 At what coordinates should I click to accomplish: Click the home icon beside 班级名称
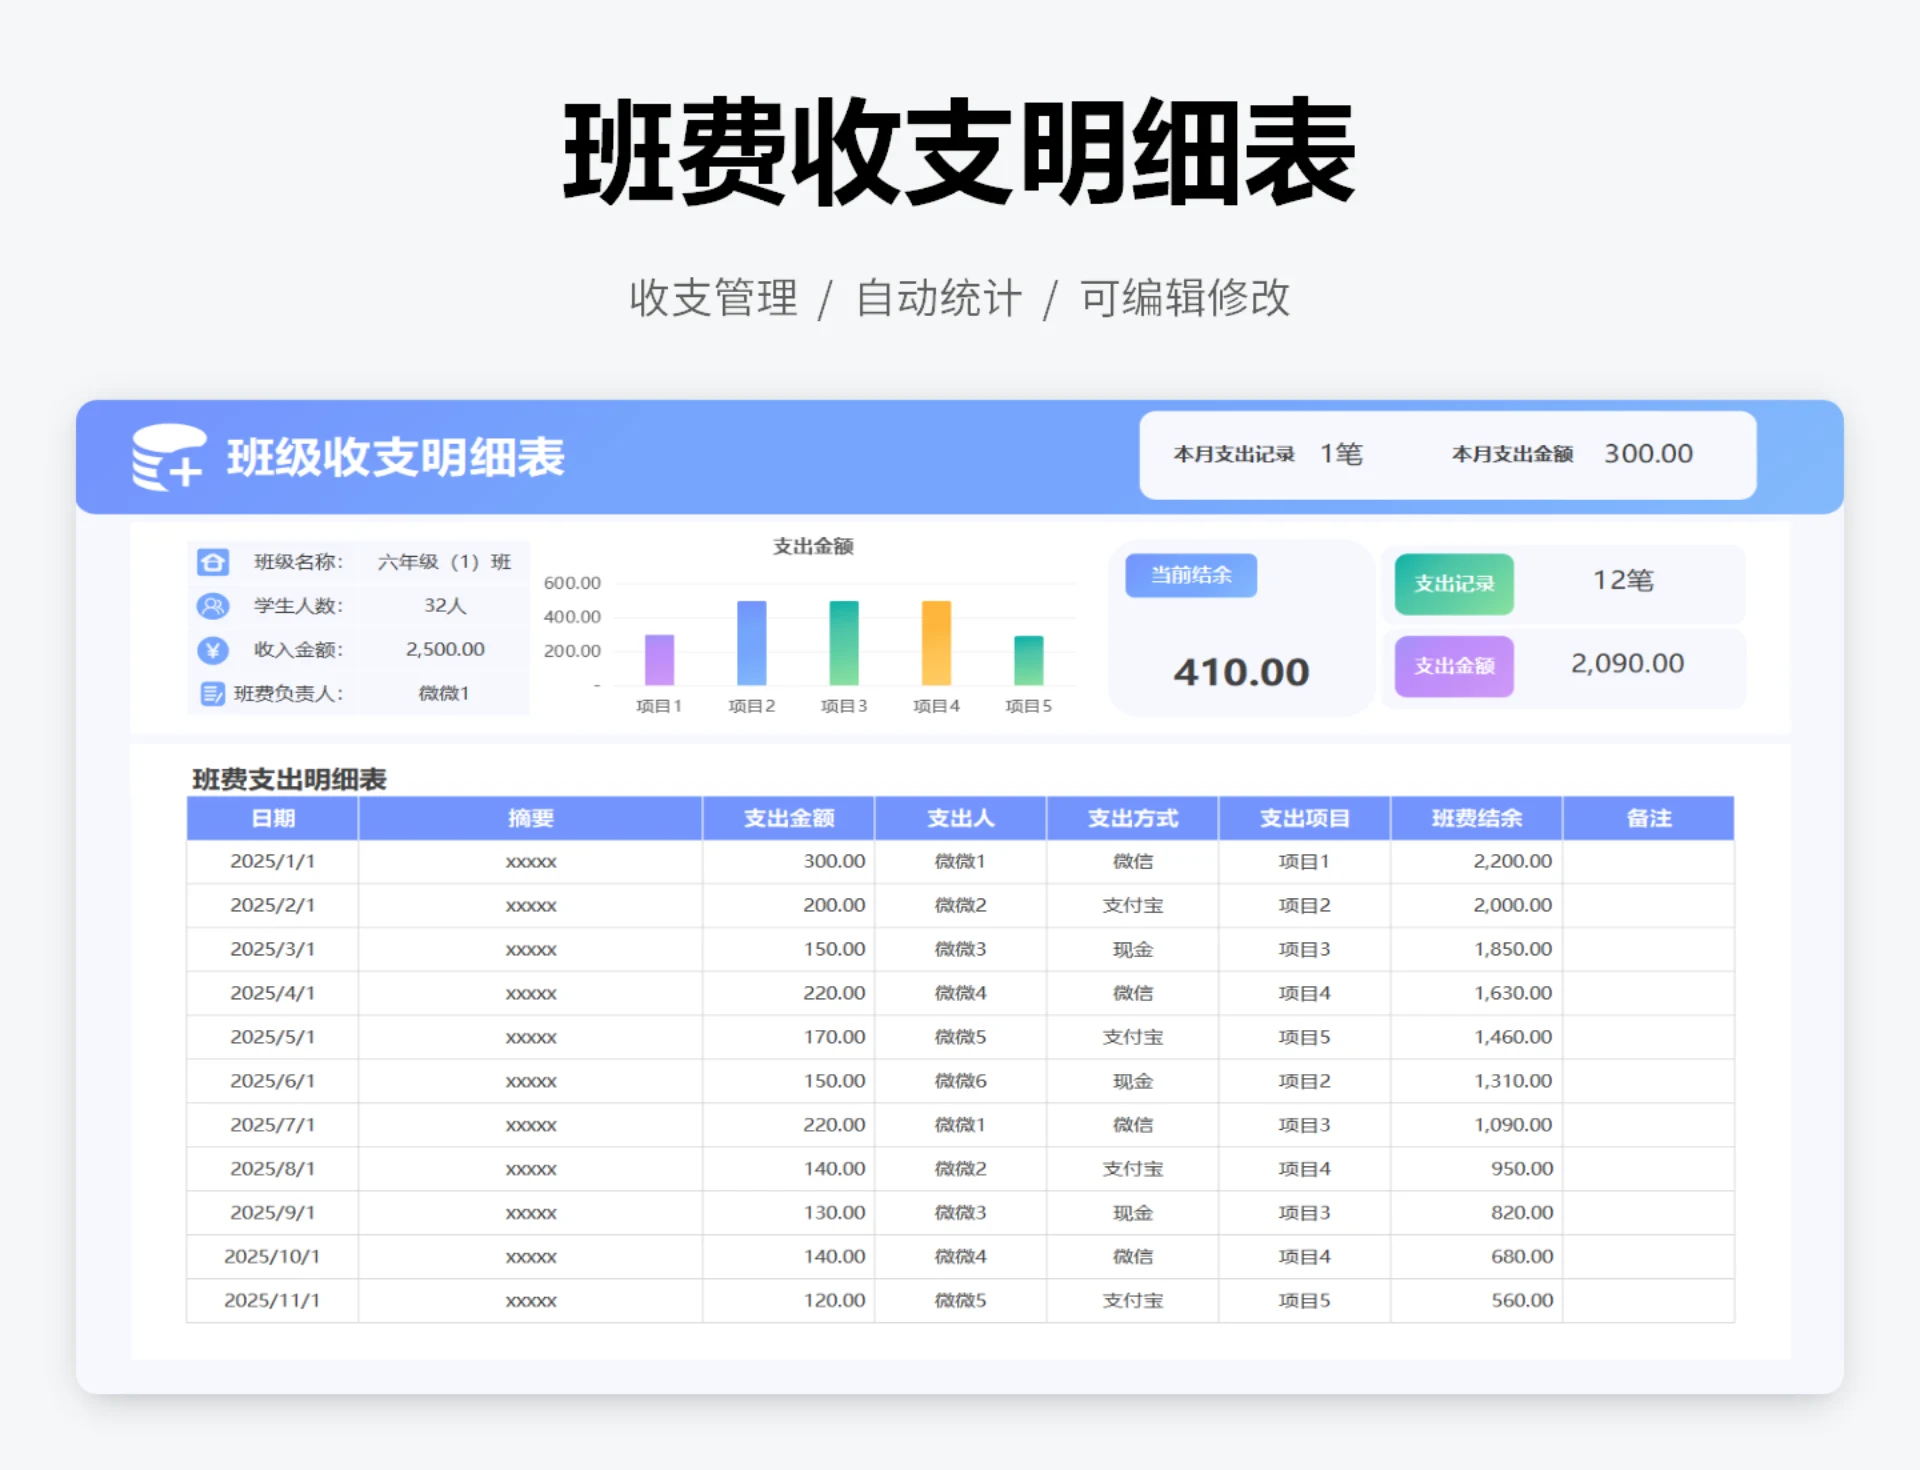pyautogui.click(x=213, y=562)
